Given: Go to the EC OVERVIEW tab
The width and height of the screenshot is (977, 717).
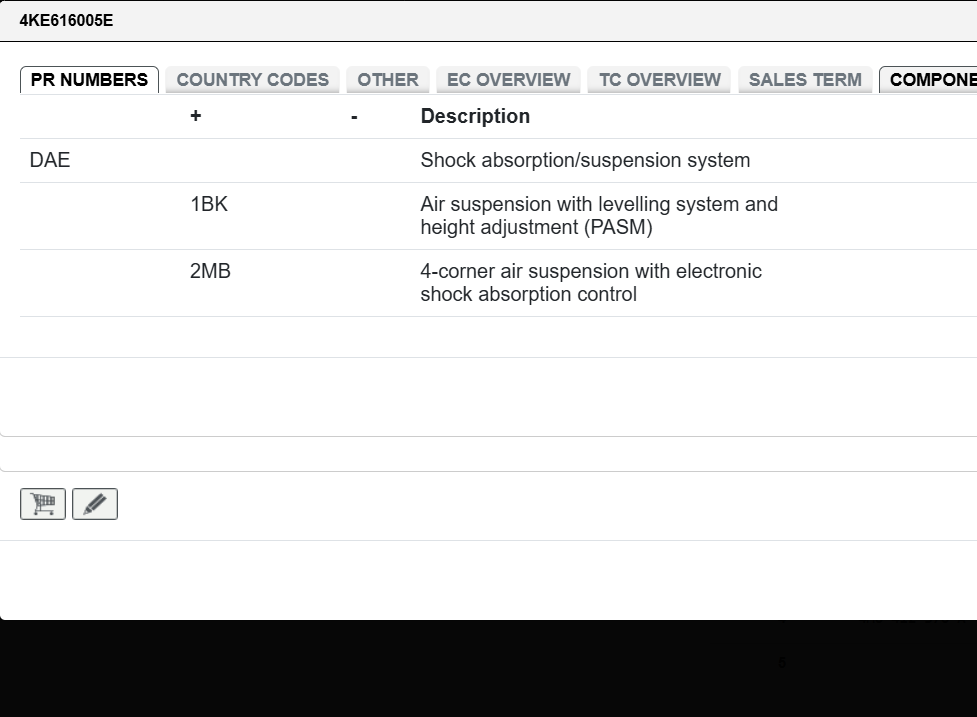Looking at the screenshot, I should coord(508,80).
